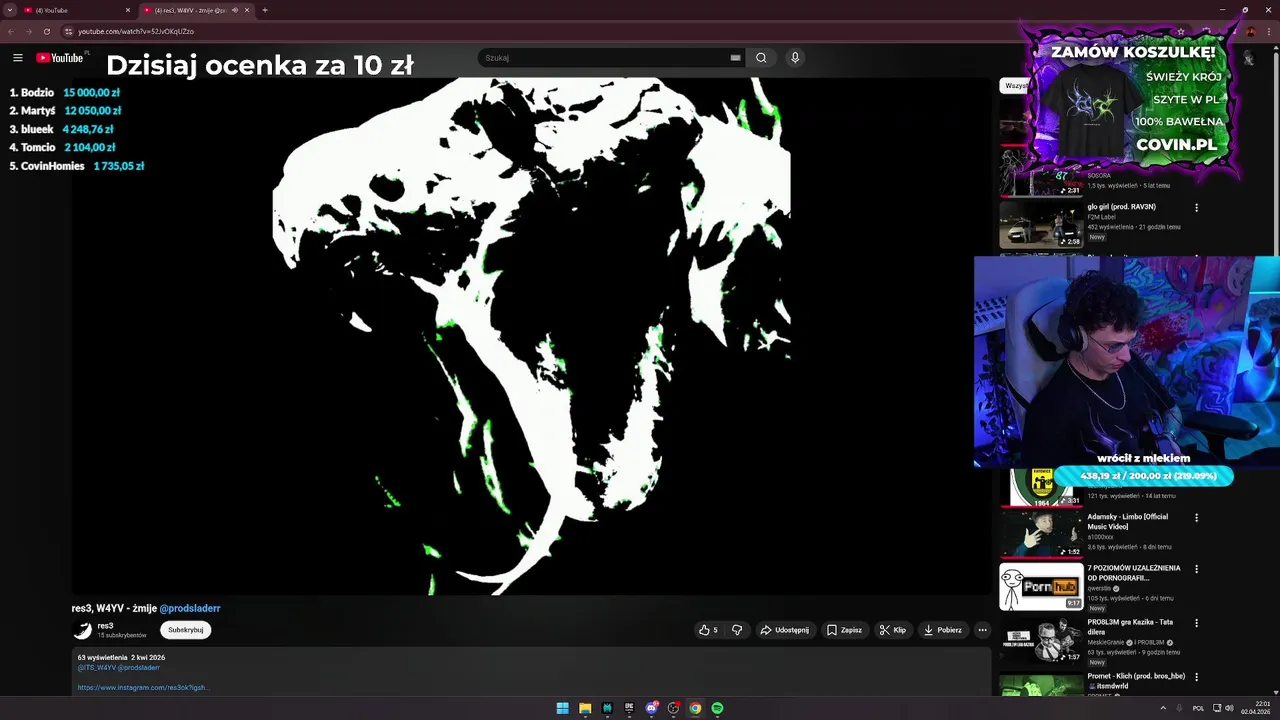1280x720 pixels.
Task: Open the tab search dropdown arrow
Action: [10, 10]
